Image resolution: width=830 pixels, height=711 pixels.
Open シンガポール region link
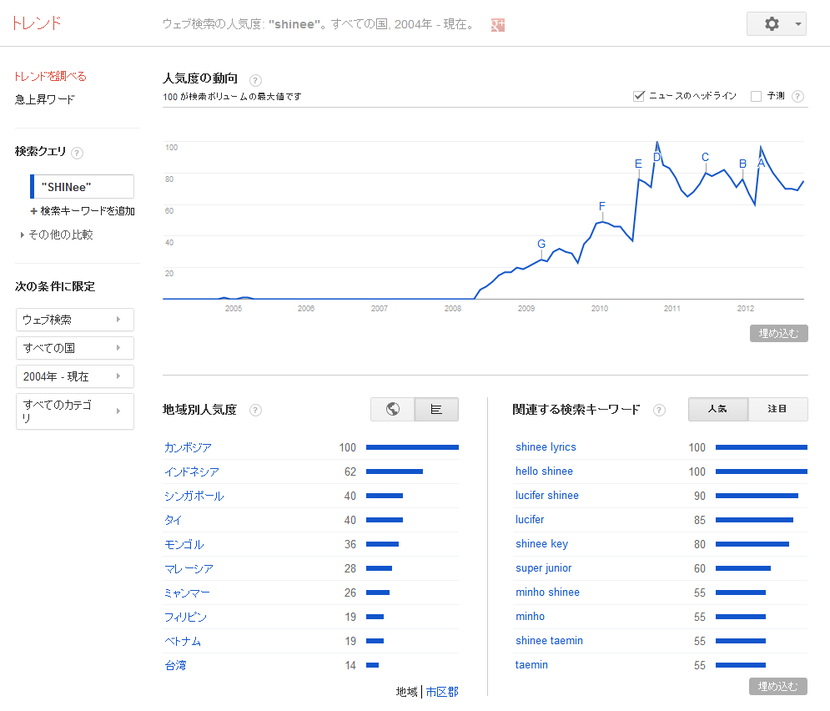pyautogui.click(x=194, y=496)
